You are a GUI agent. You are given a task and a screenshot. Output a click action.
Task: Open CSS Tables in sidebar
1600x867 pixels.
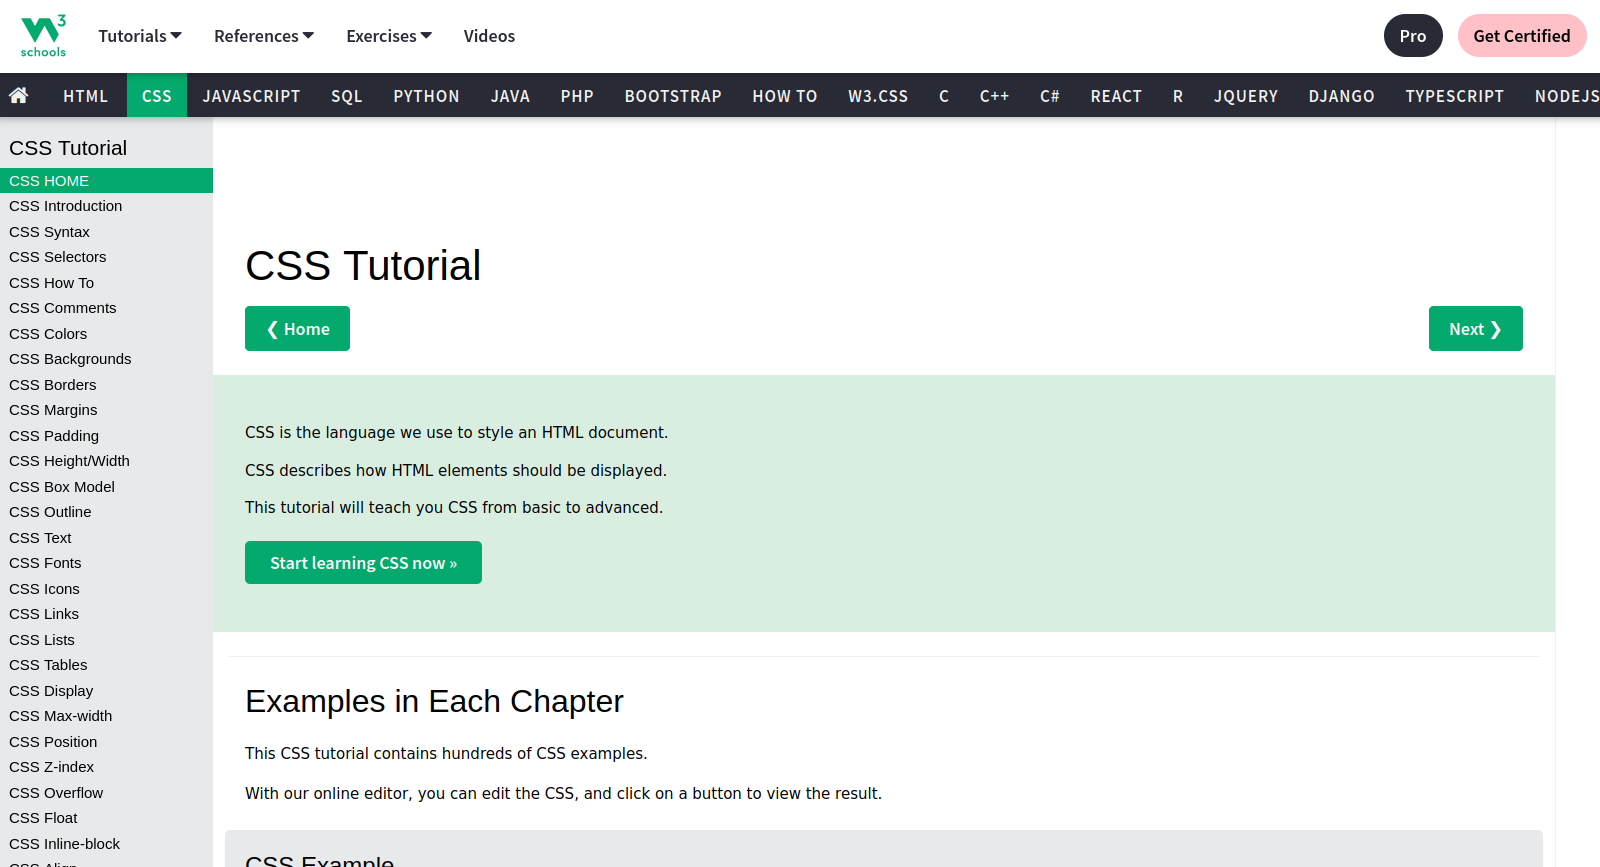pyautogui.click(x=106, y=665)
